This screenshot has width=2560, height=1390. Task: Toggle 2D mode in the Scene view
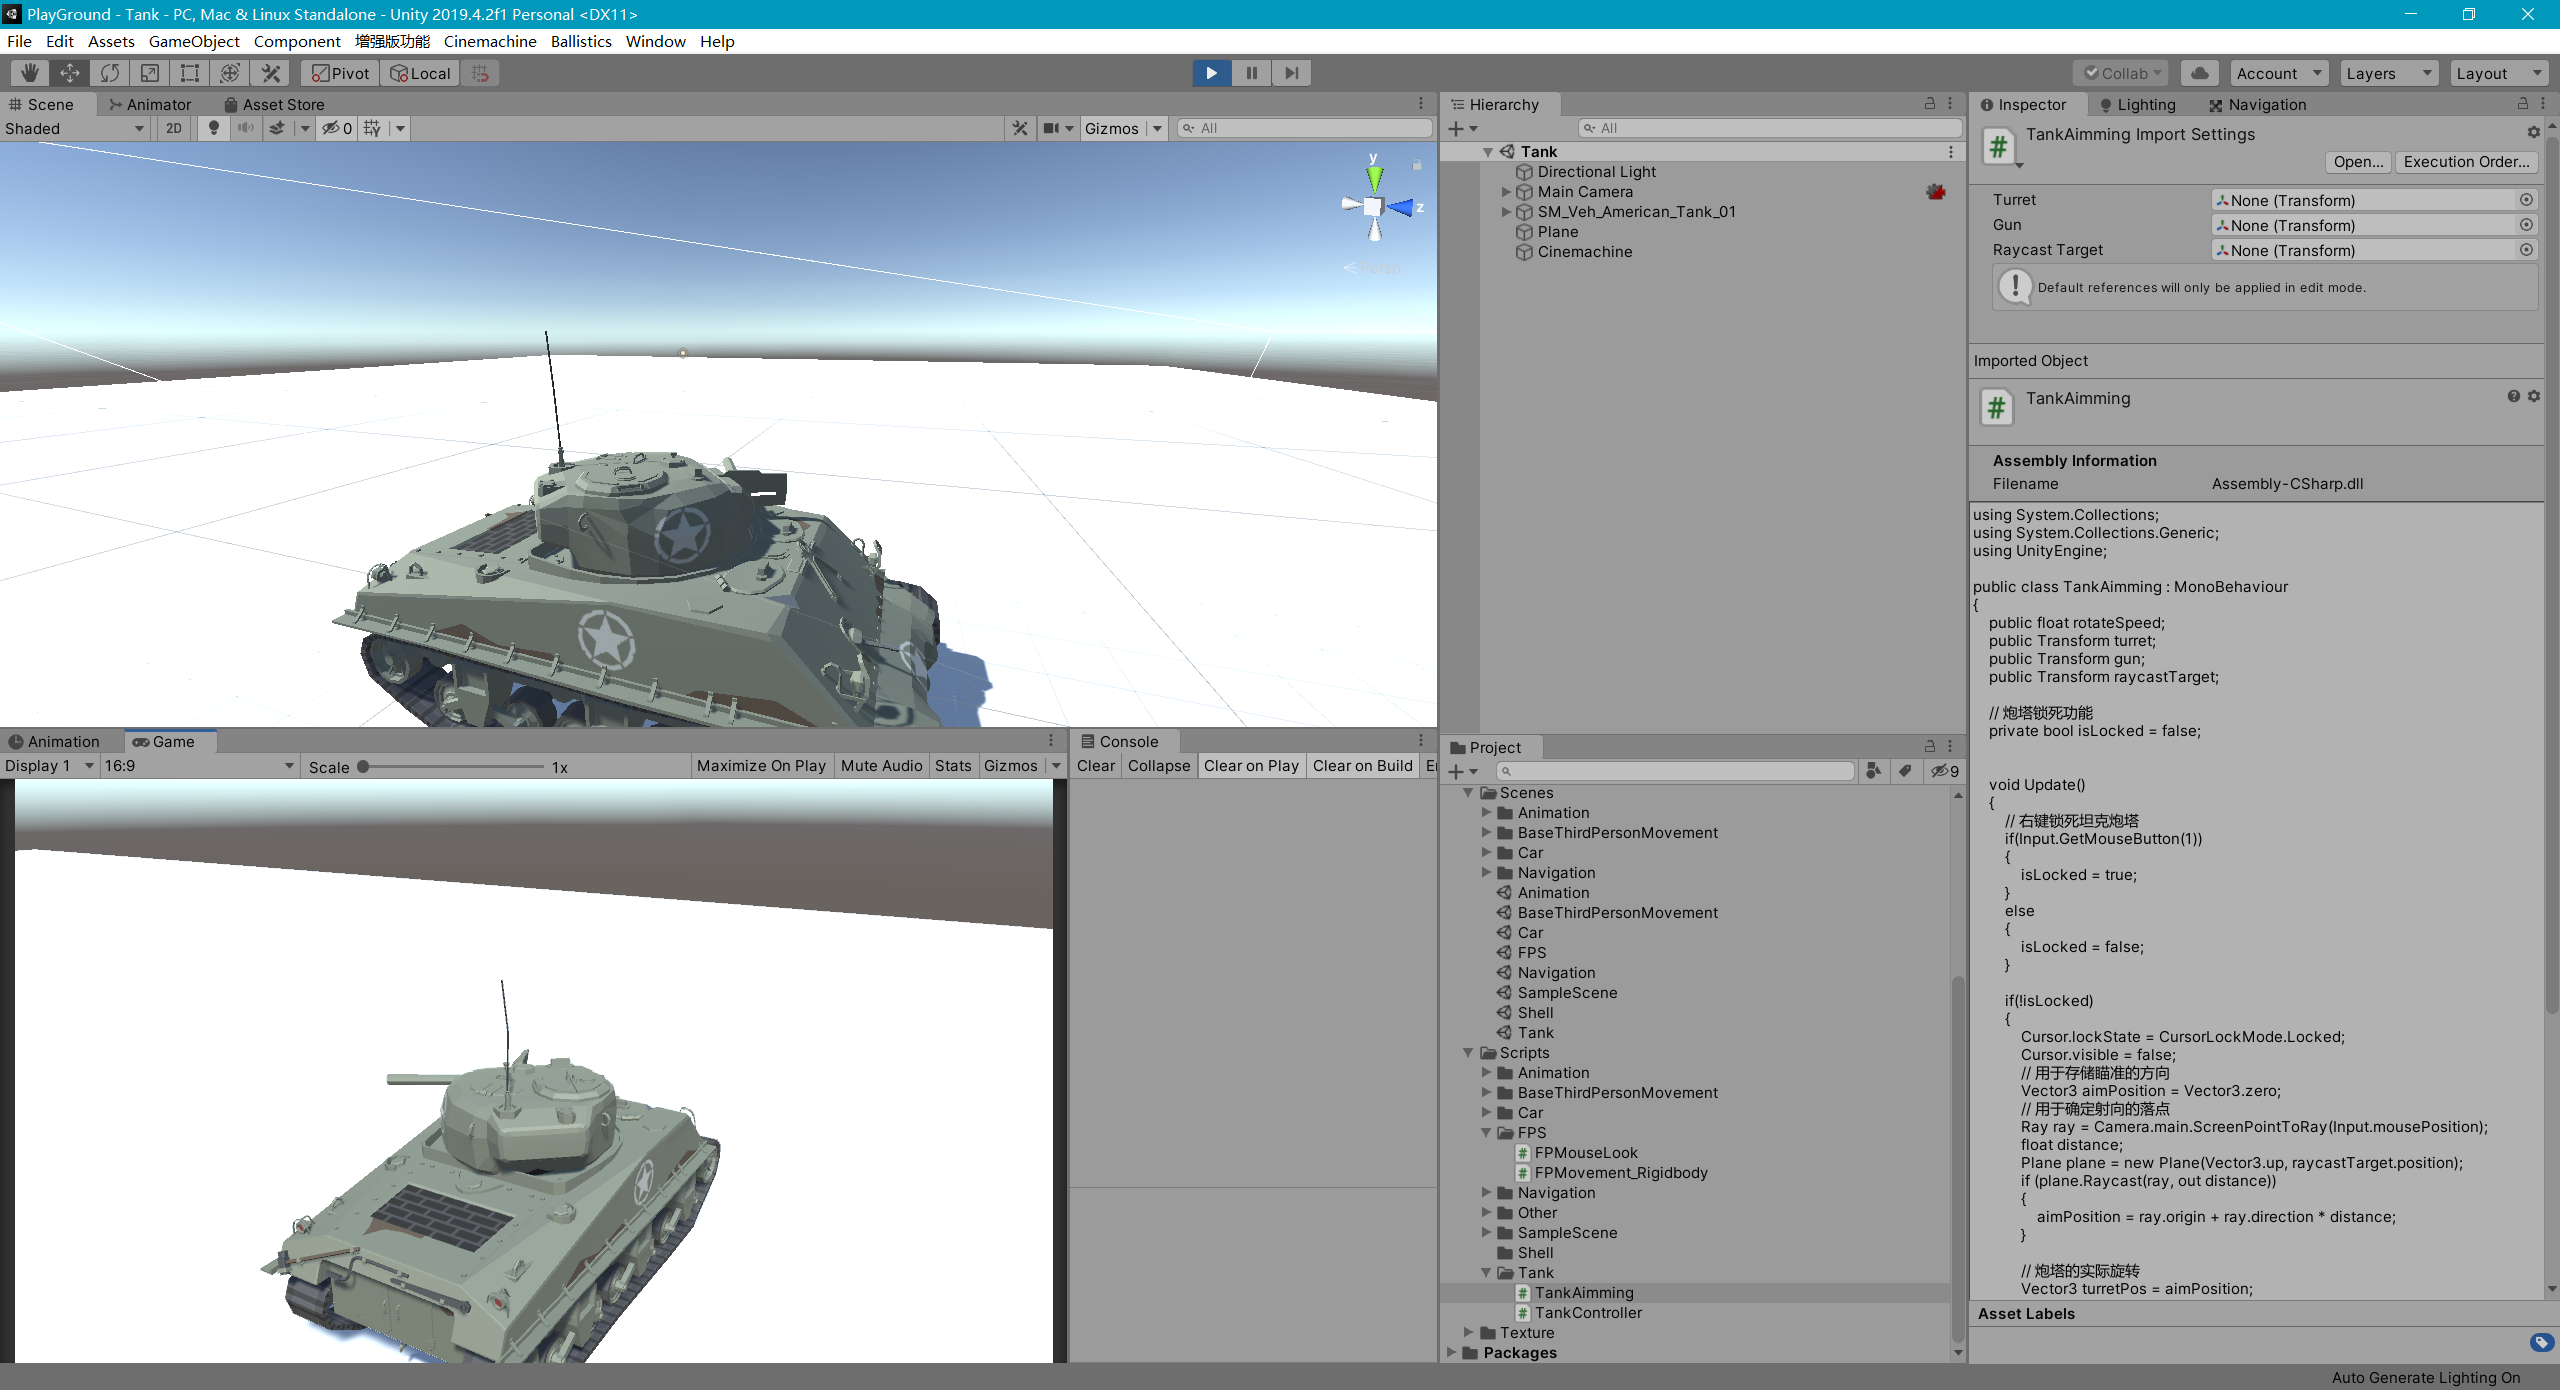173,128
